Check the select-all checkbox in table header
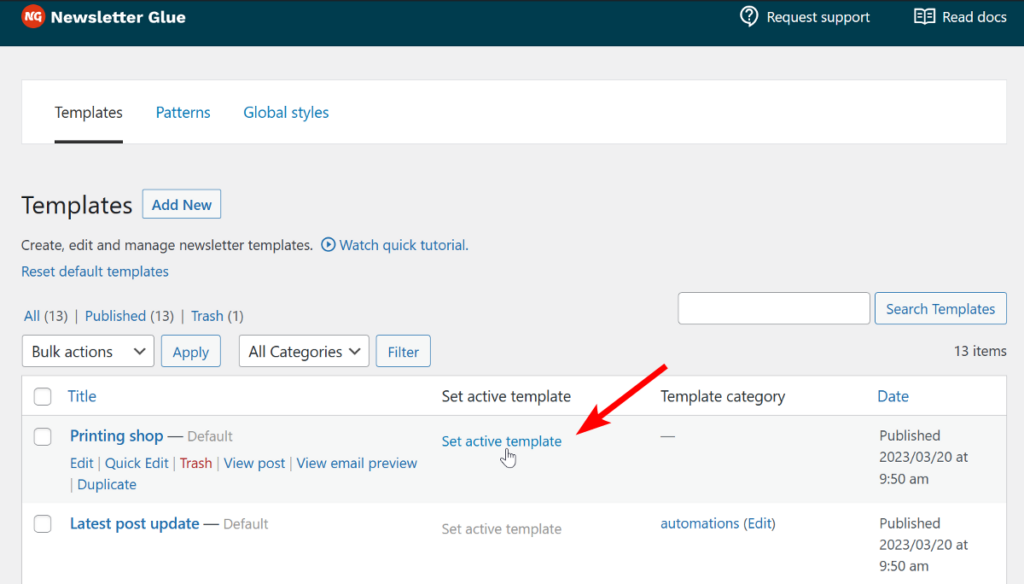 tap(42, 396)
